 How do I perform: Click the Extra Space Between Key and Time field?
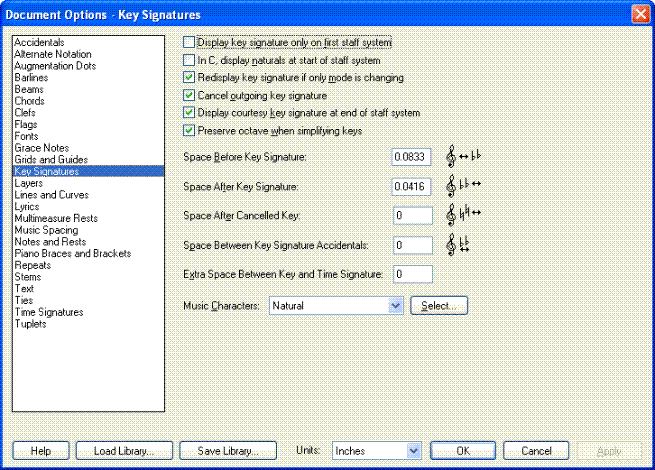[x=412, y=274]
